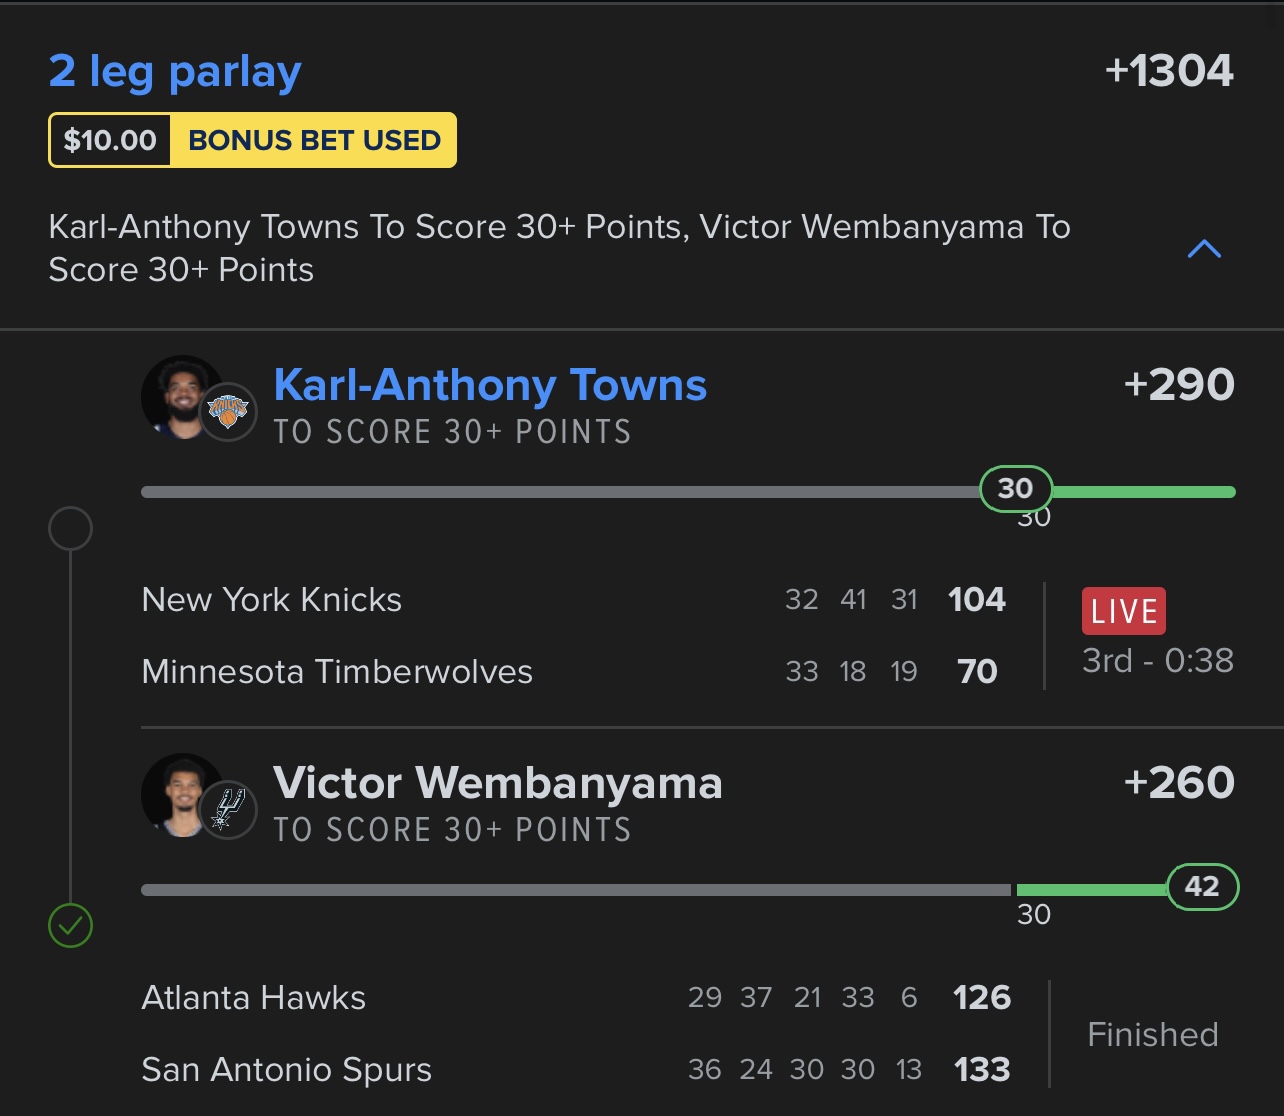Click the $10.00 stake amount
Image resolution: width=1284 pixels, height=1116 pixels.
(110, 140)
